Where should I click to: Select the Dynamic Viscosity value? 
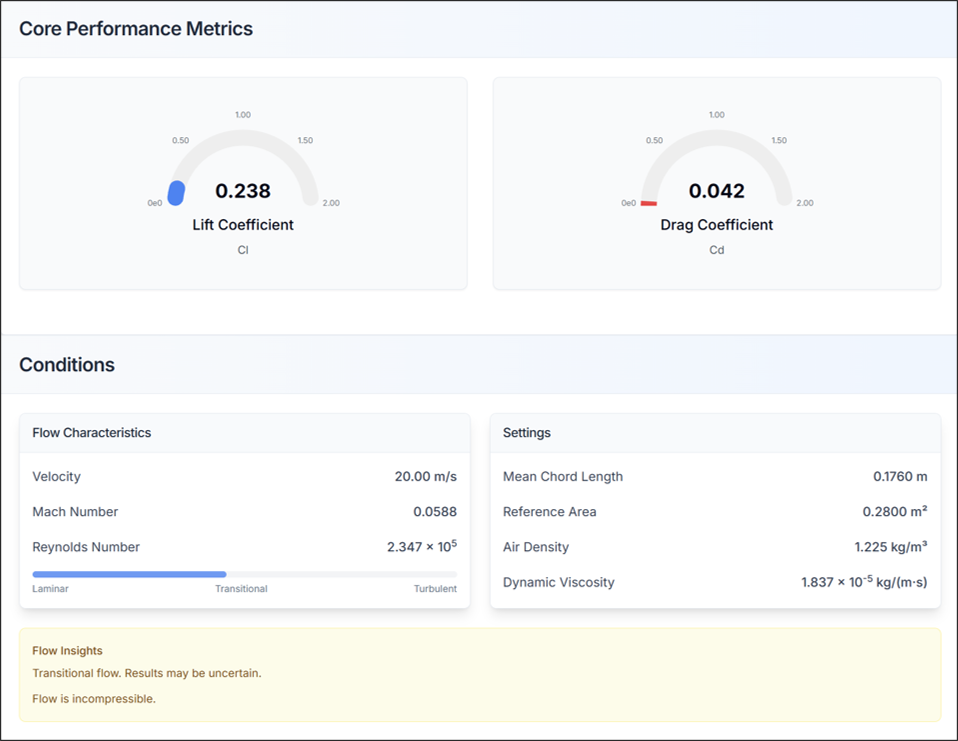(863, 582)
